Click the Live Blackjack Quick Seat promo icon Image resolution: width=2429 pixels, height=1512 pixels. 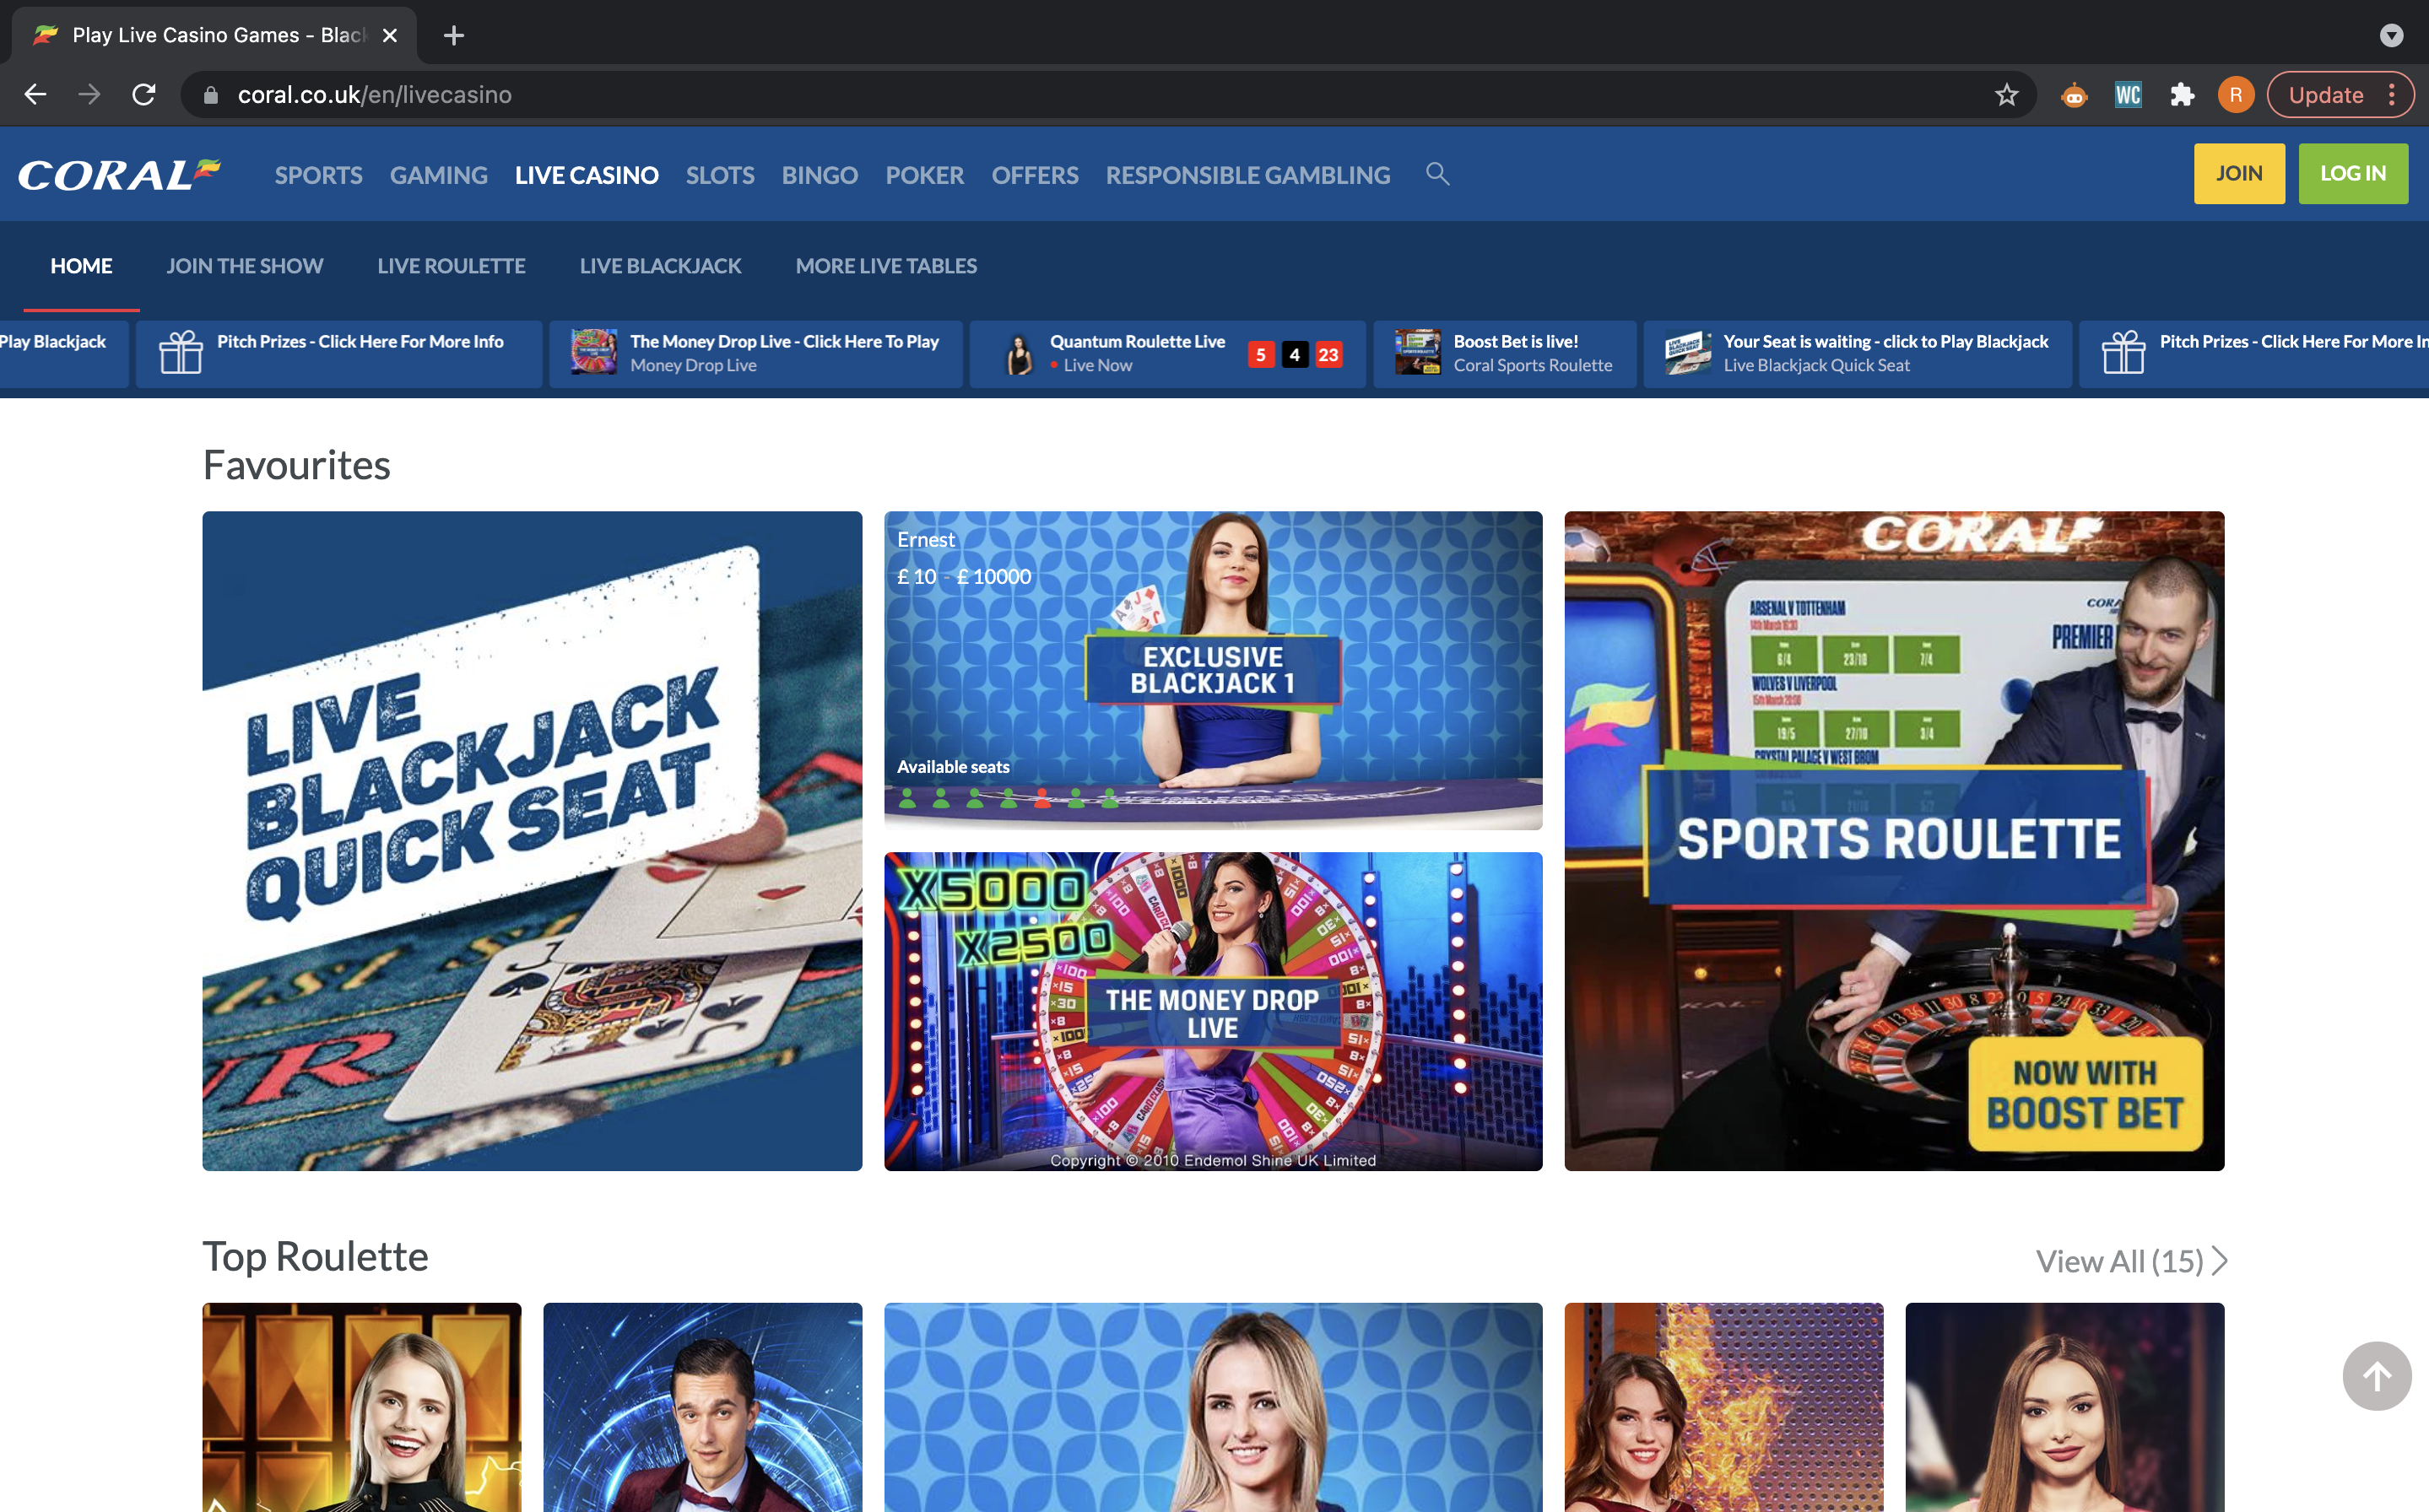click(x=1688, y=353)
